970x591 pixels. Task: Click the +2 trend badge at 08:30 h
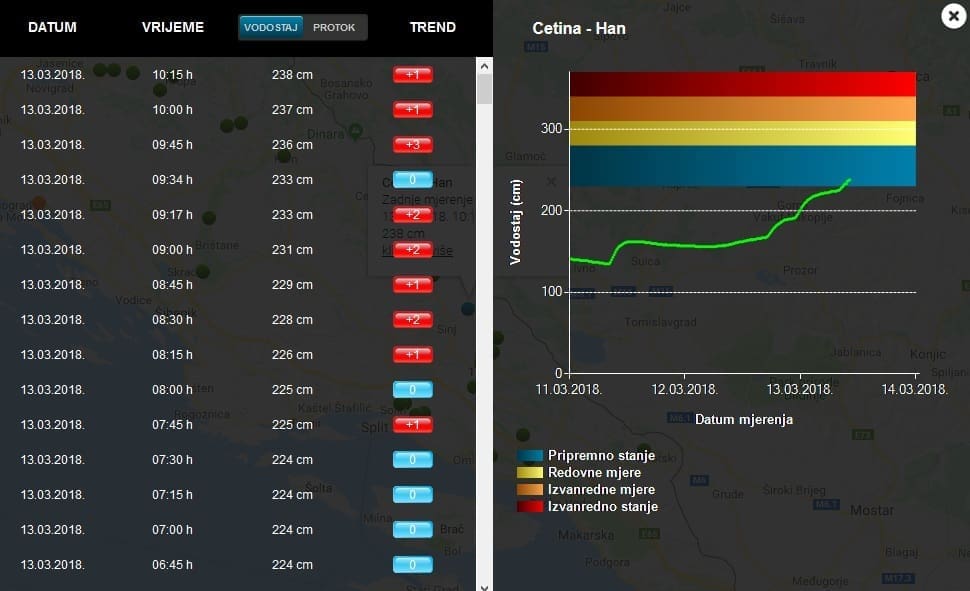(412, 320)
